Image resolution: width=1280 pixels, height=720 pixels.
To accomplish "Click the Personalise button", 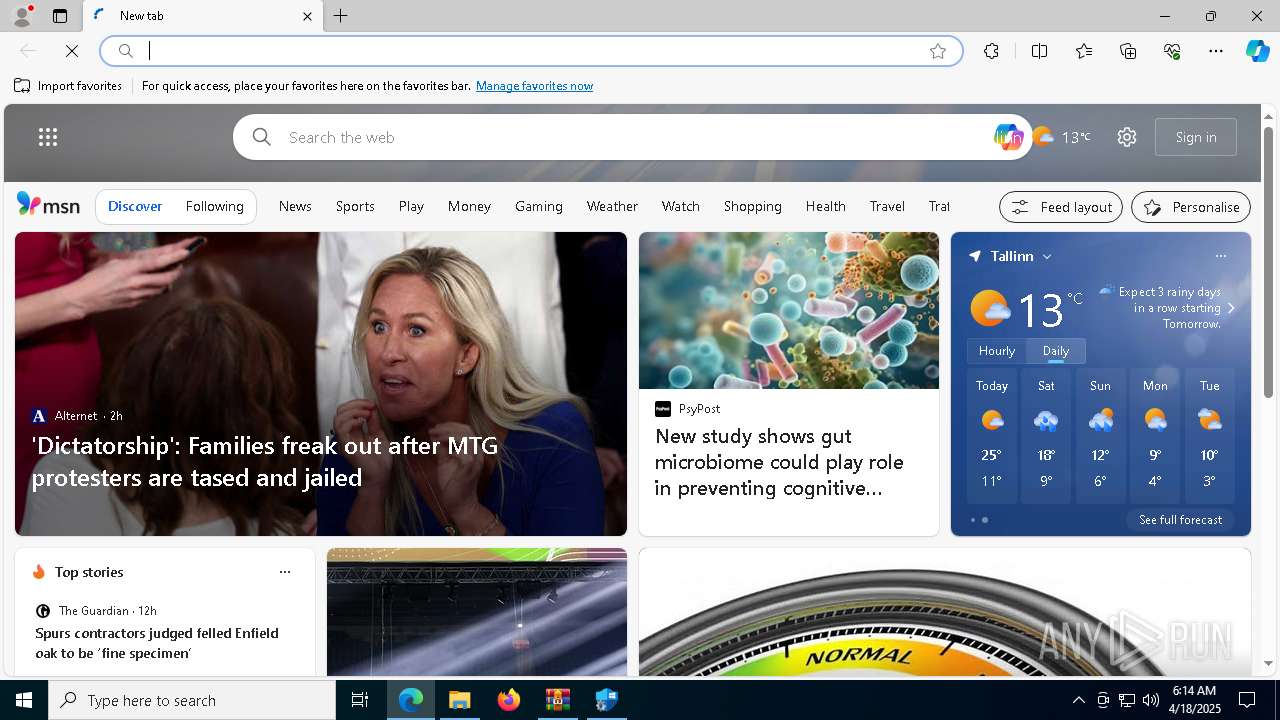I will point(1191,207).
